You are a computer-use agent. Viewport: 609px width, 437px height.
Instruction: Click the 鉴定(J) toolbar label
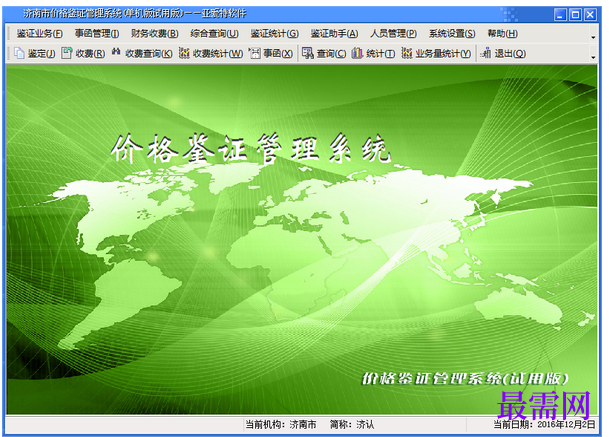point(42,54)
